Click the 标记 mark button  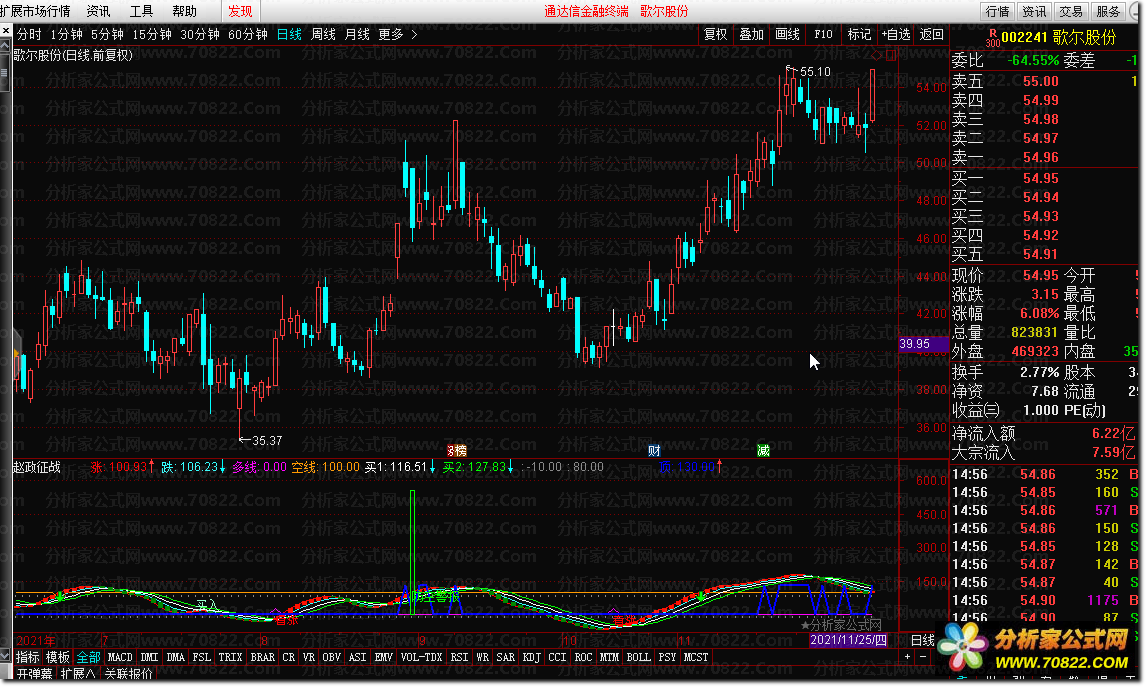[859, 34]
